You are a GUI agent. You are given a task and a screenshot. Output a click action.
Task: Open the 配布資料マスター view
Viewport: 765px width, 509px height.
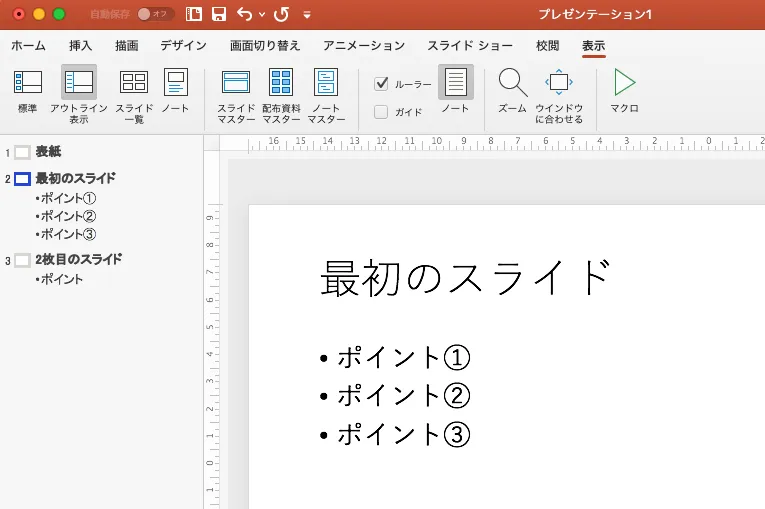coord(282,96)
